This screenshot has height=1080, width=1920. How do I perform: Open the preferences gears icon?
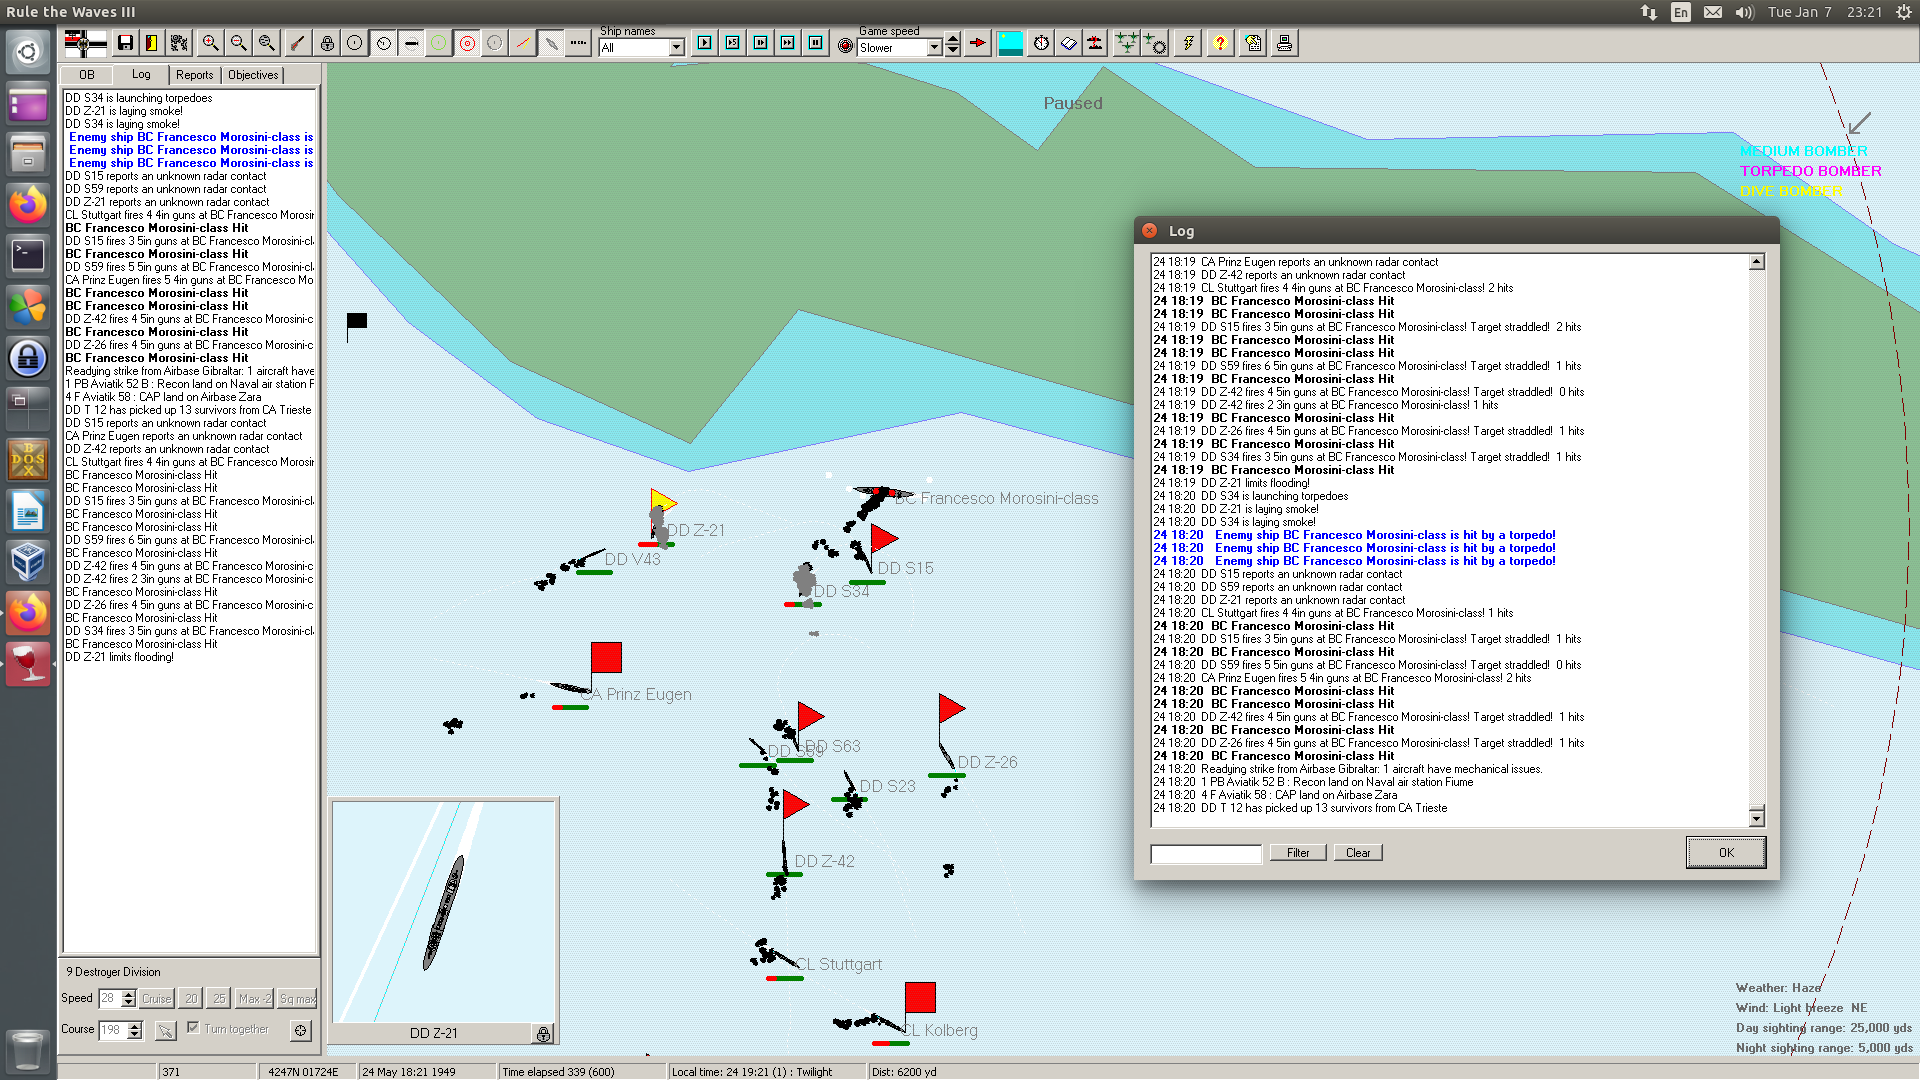tap(179, 43)
